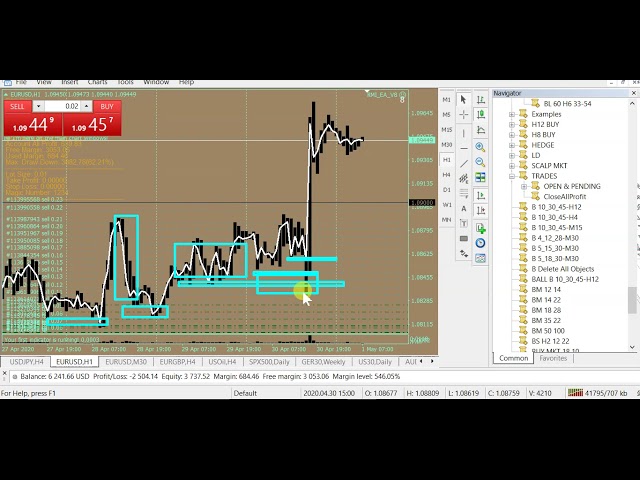Screen dimensions: 640x480
Task: Click the zoom in magnifier icon
Action: (x=481, y=146)
